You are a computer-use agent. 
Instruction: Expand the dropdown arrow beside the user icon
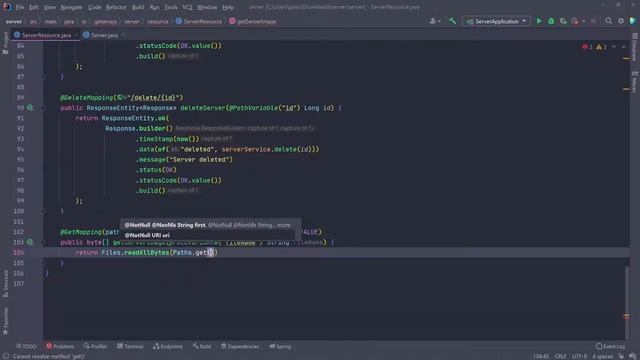coord(439,21)
